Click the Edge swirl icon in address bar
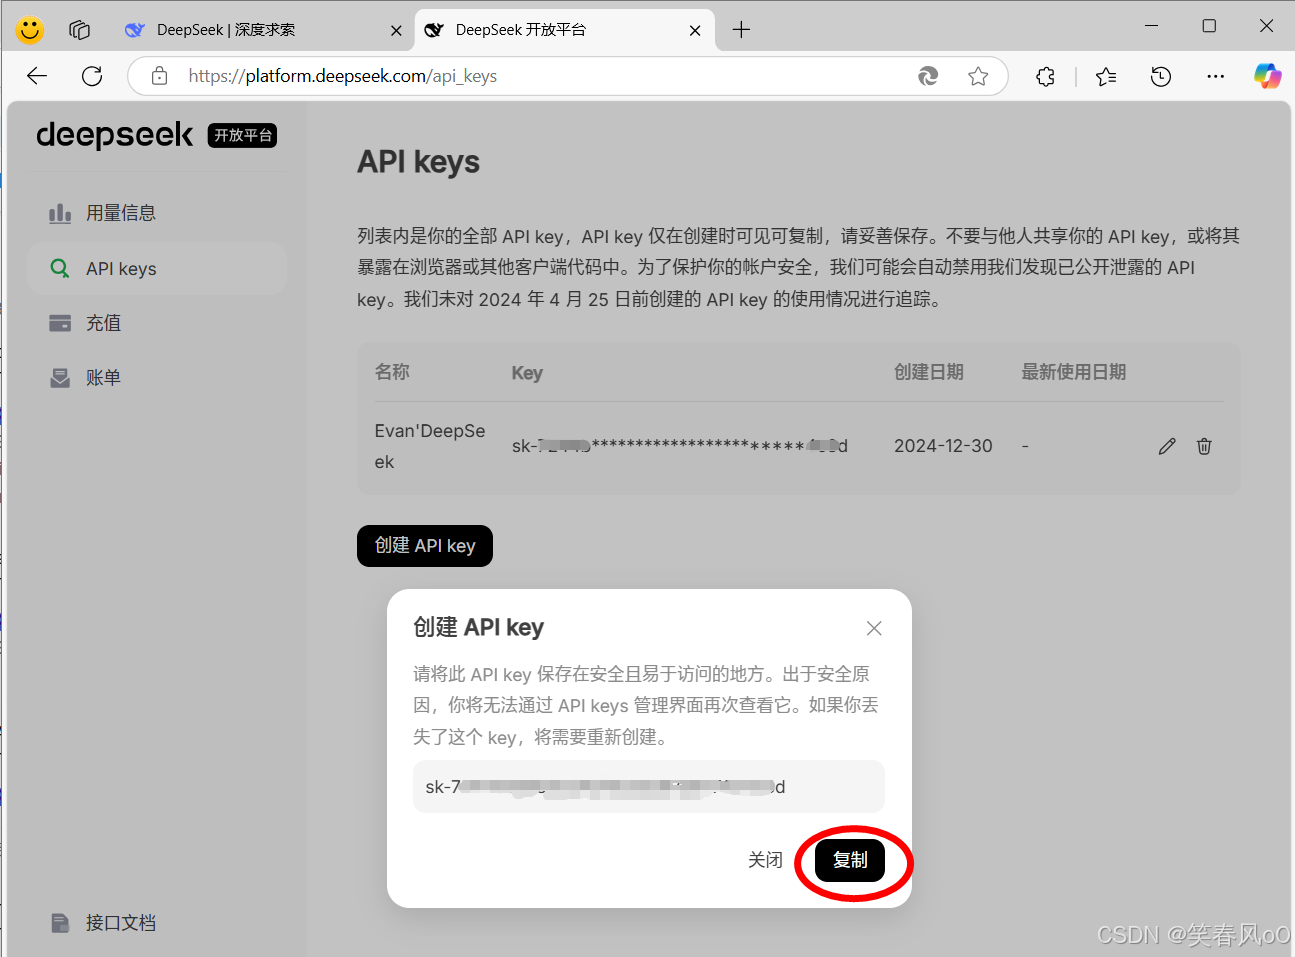The image size is (1295, 957). pos(928,76)
